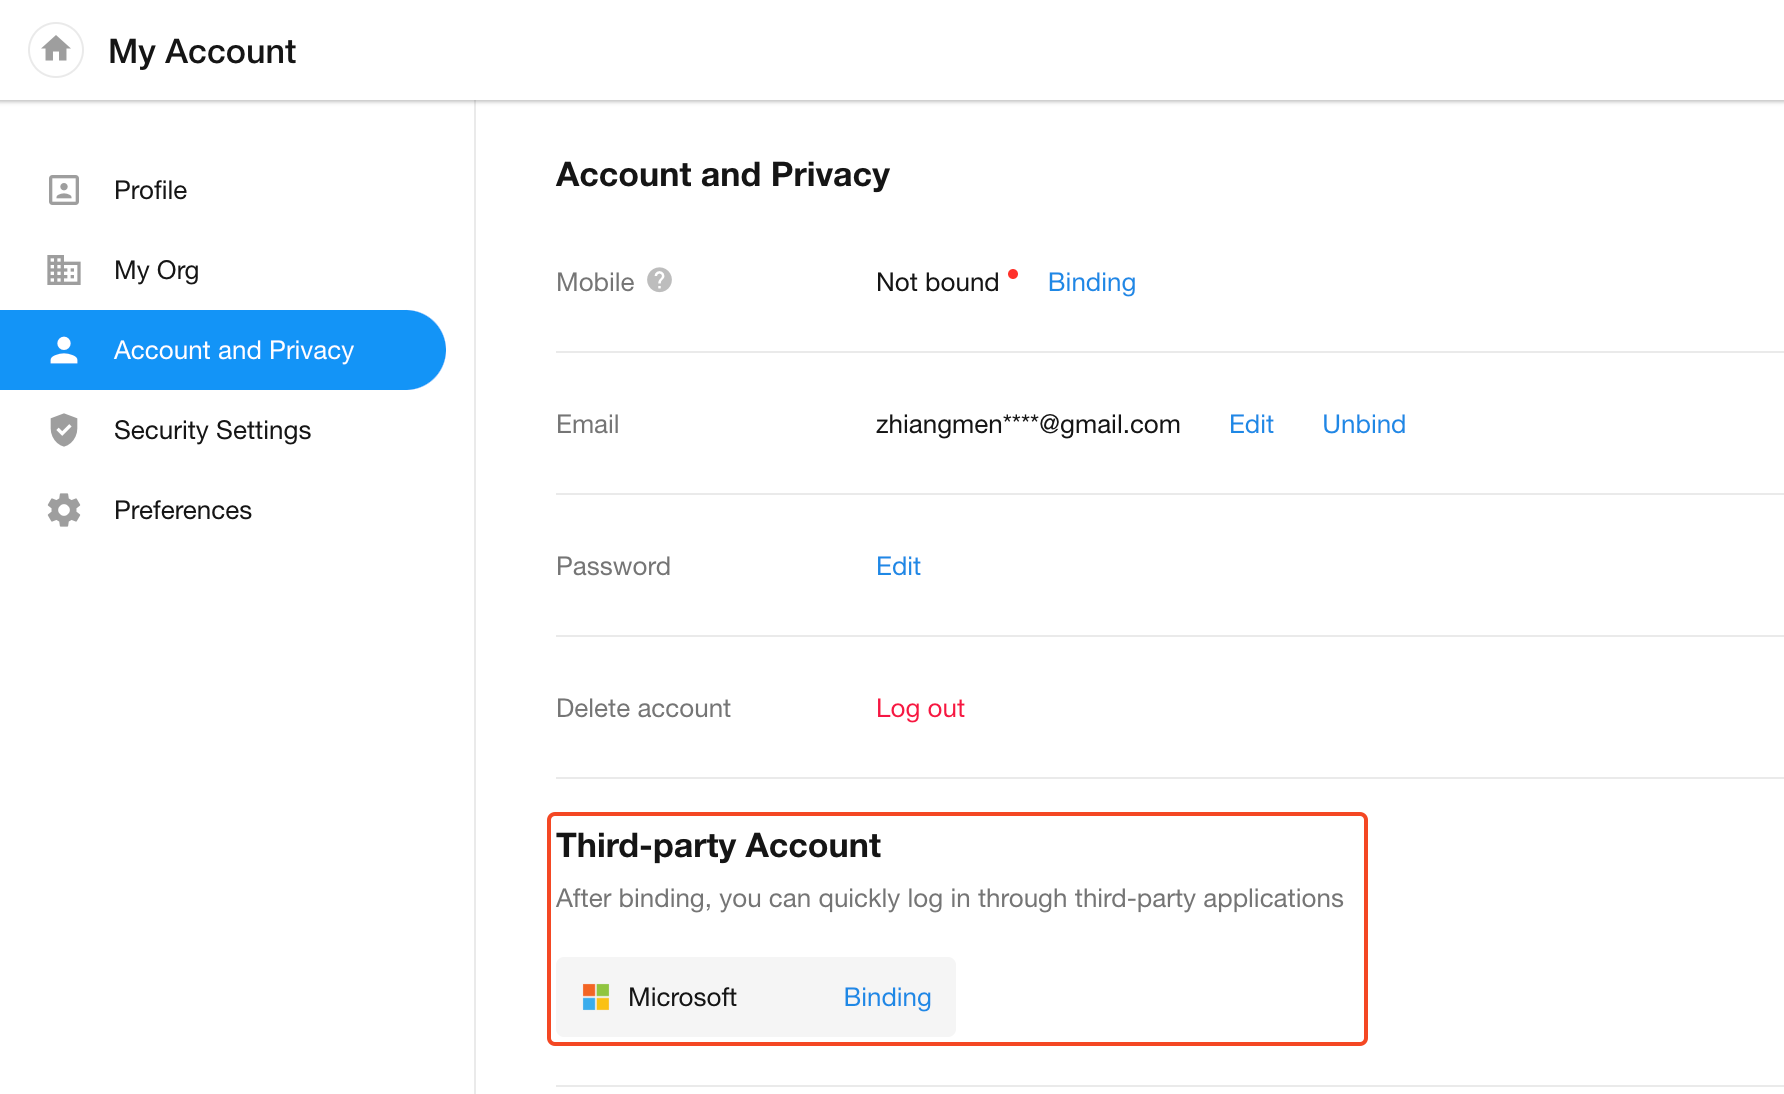The image size is (1784, 1094).
Task: Open the Profile menu item
Action: [x=150, y=190]
